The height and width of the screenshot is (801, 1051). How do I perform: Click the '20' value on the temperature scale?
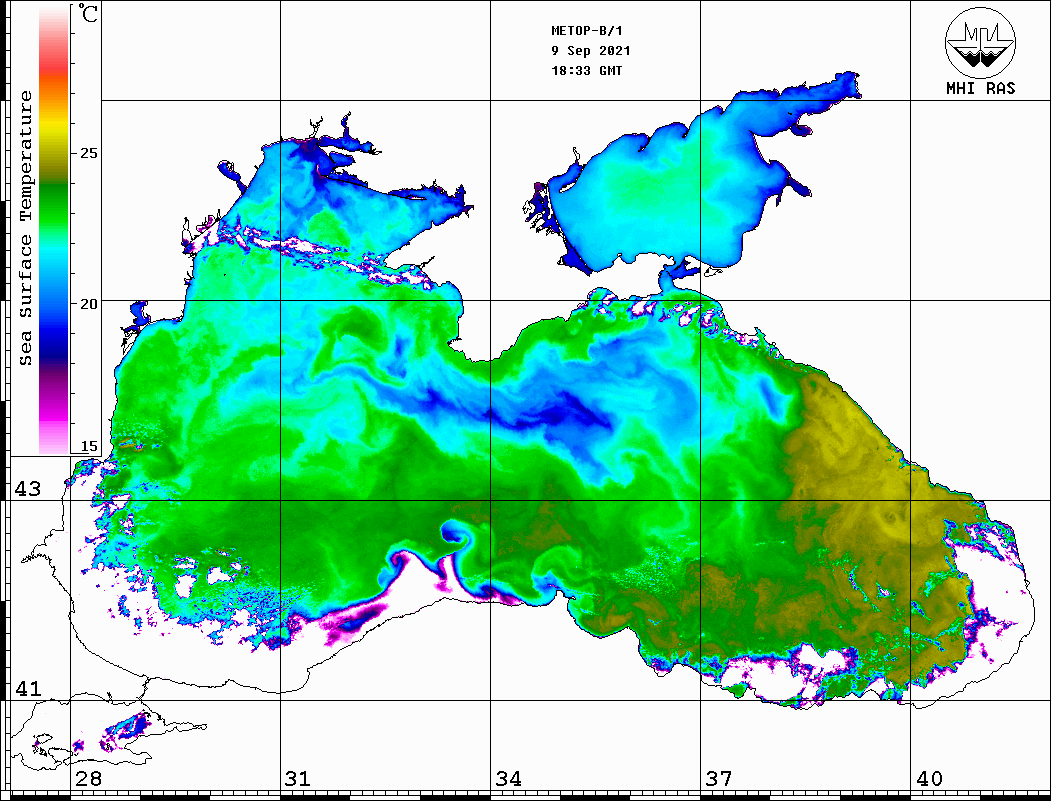[89, 304]
